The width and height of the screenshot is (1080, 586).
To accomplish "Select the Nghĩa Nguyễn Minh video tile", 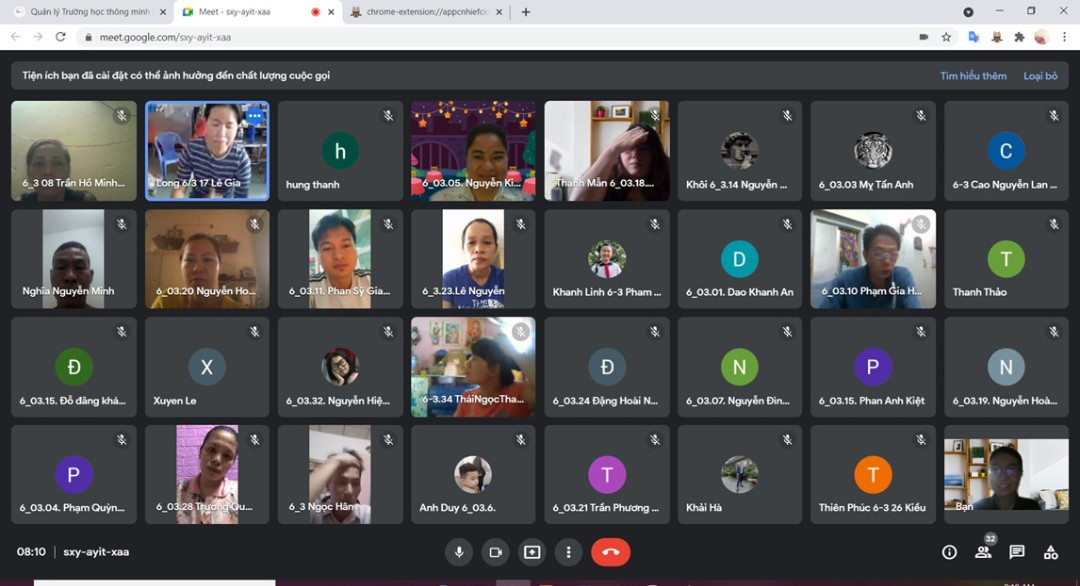I will pyautogui.click(x=74, y=259).
